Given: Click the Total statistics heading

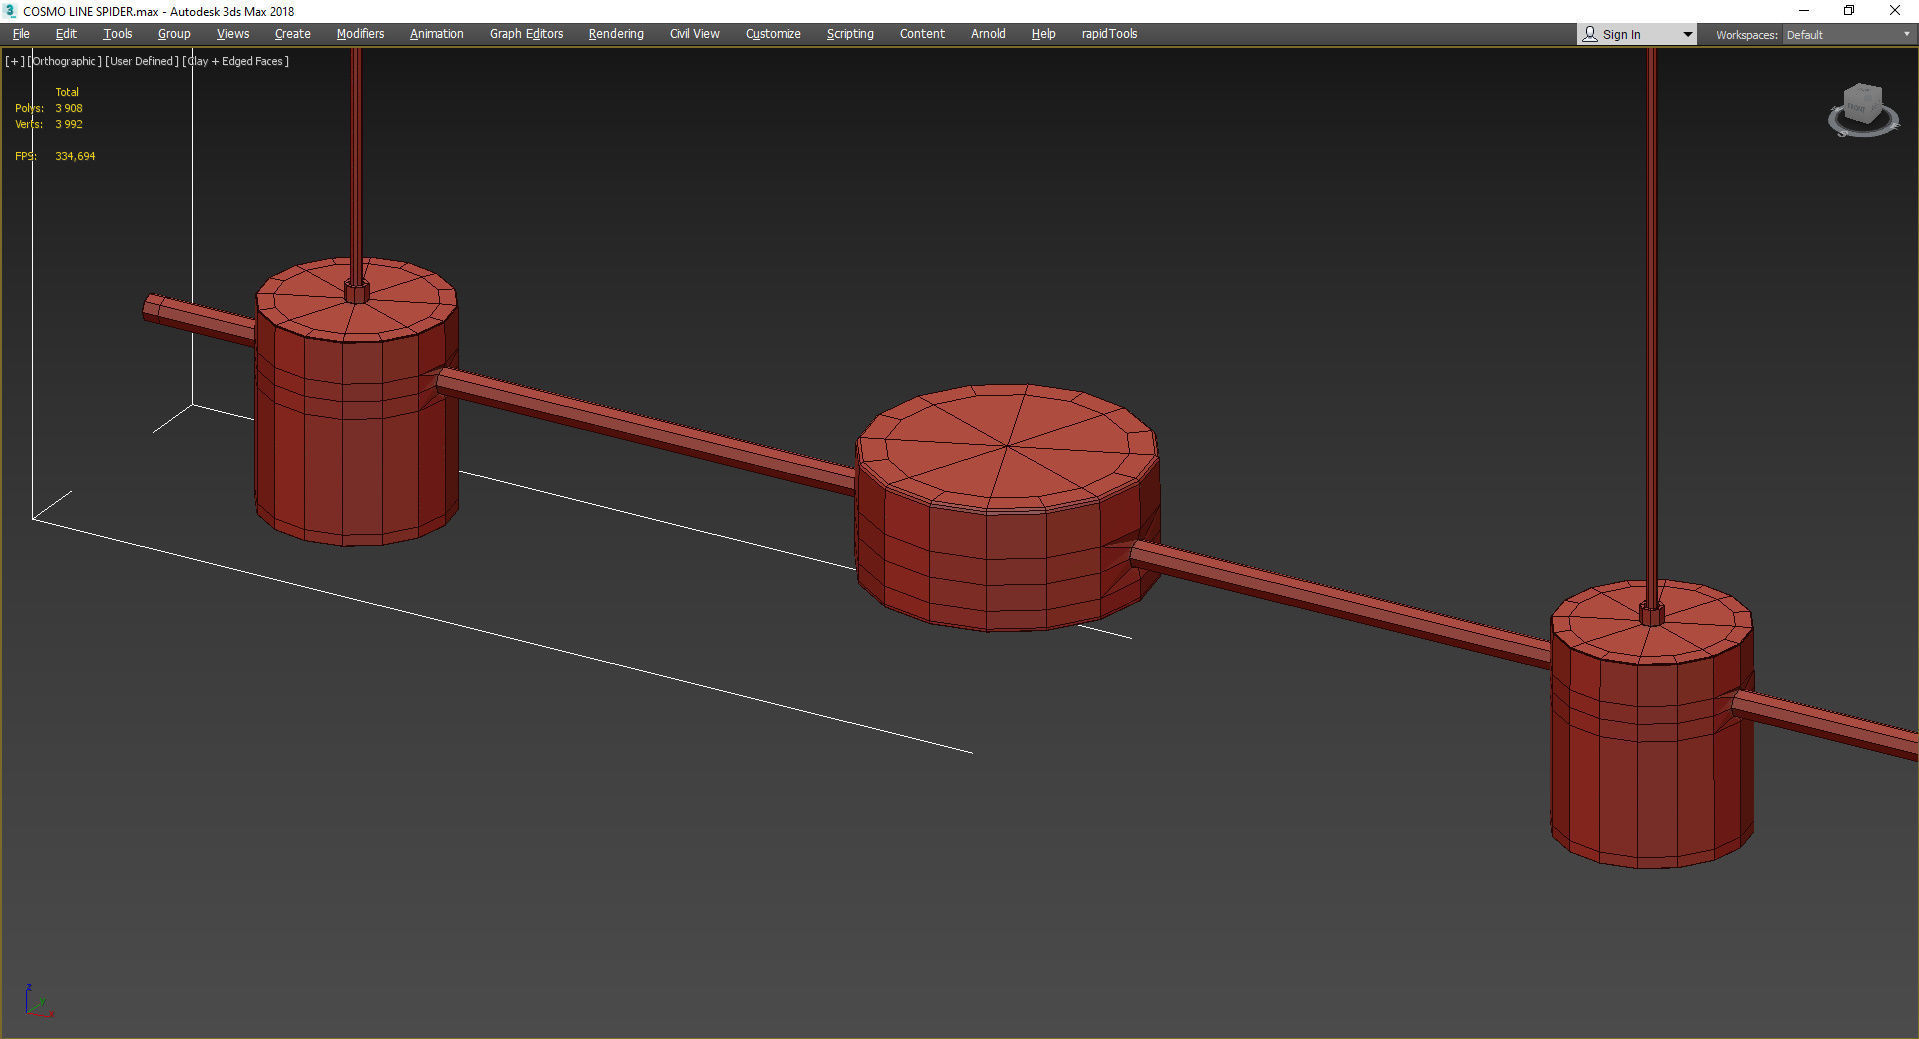Looking at the screenshot, I should point(67,92).
